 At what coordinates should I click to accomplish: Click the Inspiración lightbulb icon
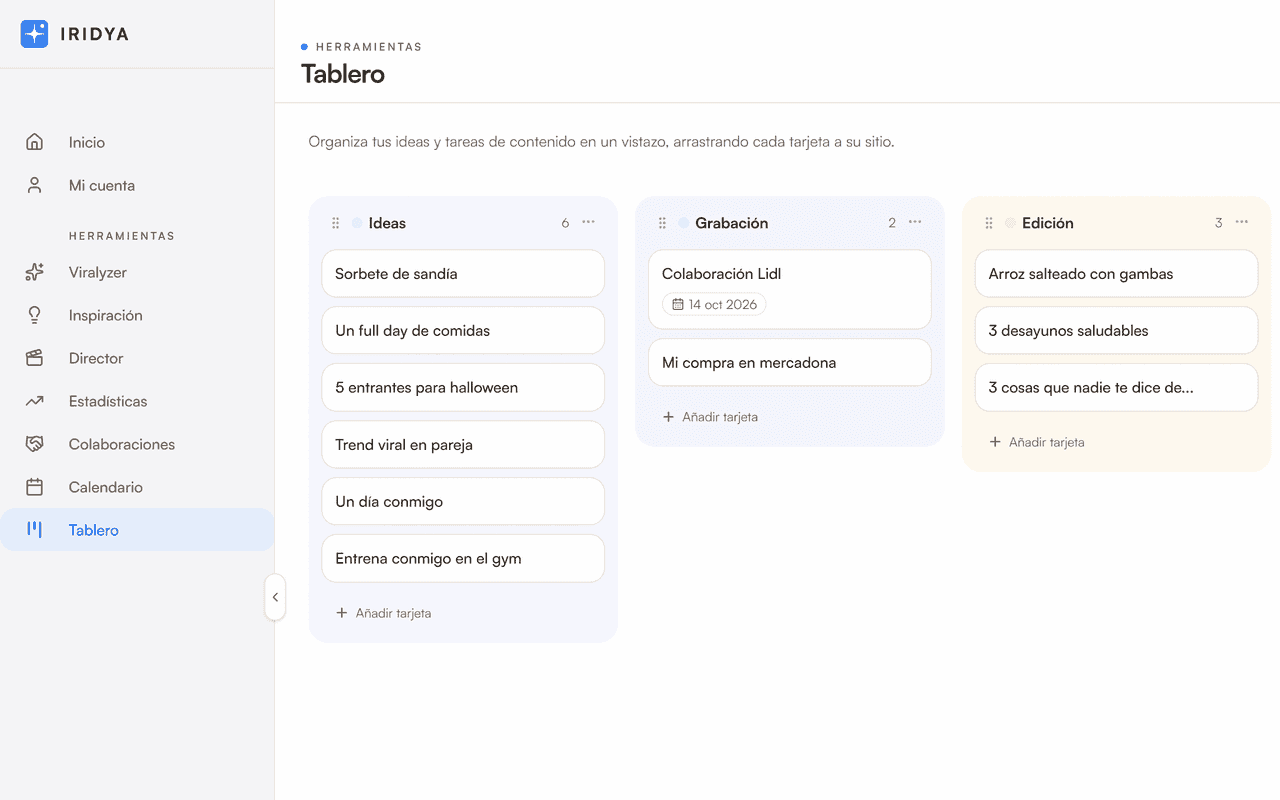(35, 315)
